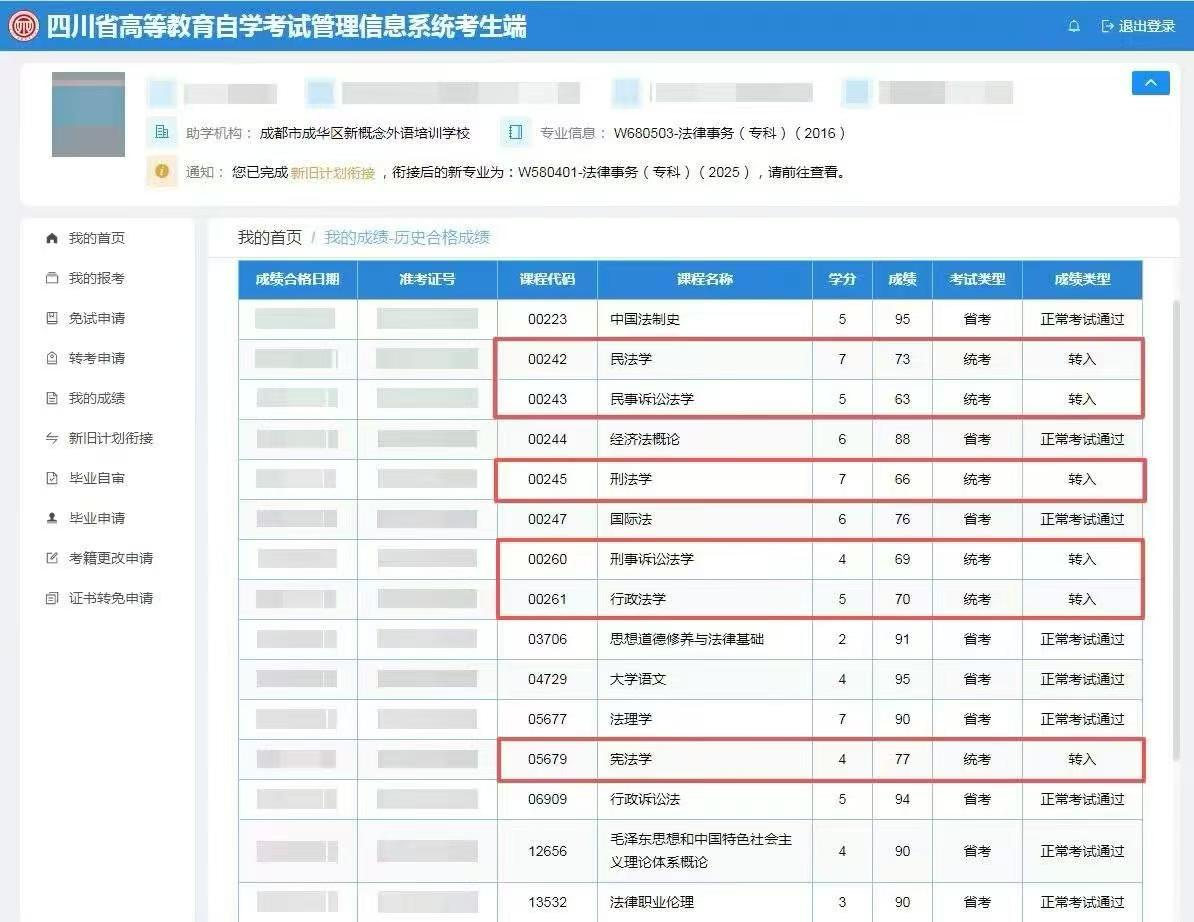Open 我的首页 in the sidebar

96,238
